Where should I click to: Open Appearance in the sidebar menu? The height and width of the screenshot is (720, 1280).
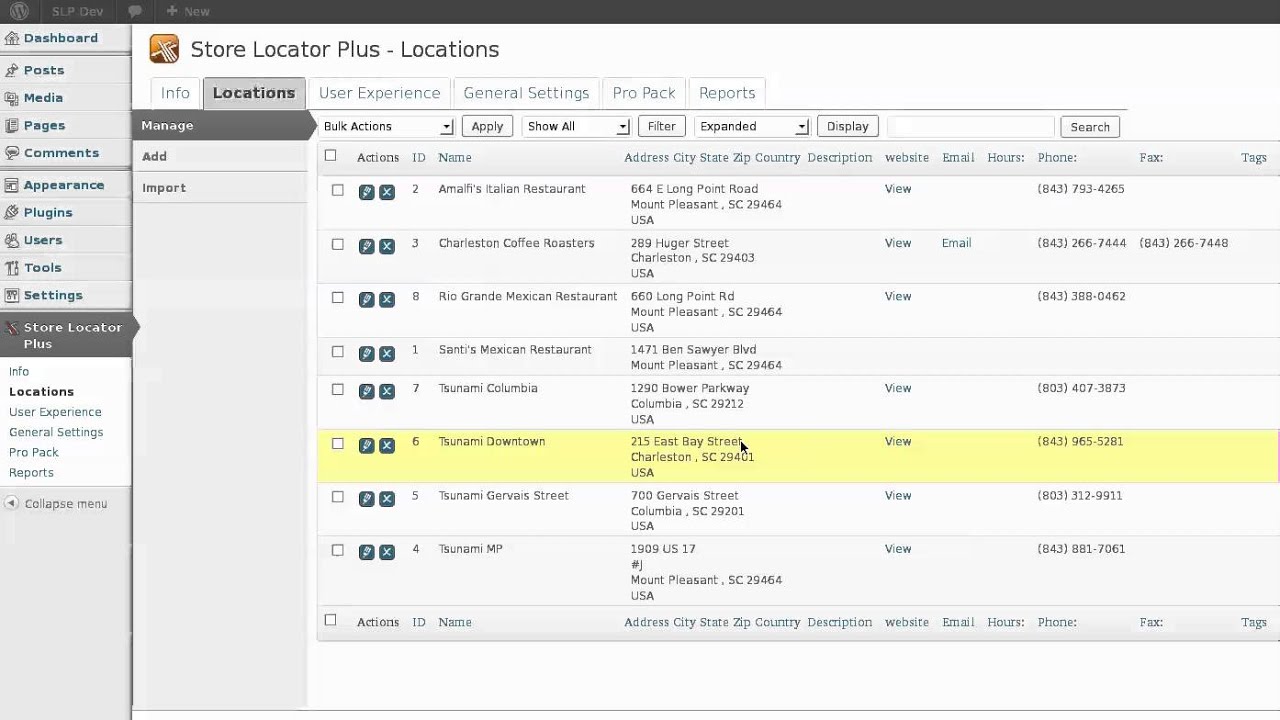click(64, 185)
